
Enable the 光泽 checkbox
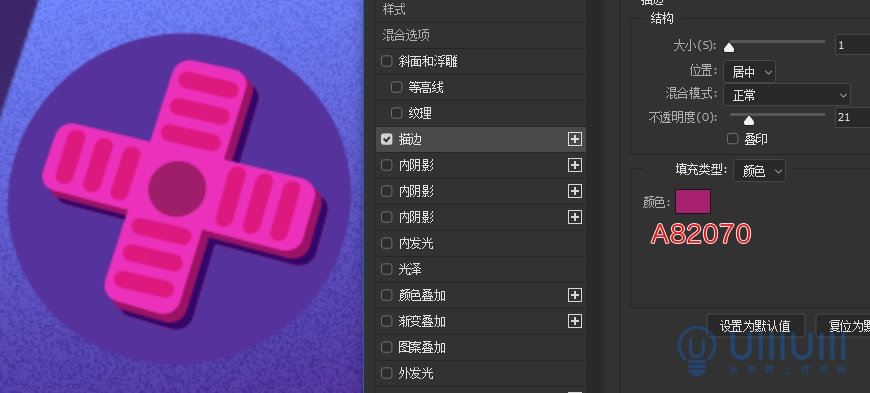pyautogui.click(x=387, y=269)
